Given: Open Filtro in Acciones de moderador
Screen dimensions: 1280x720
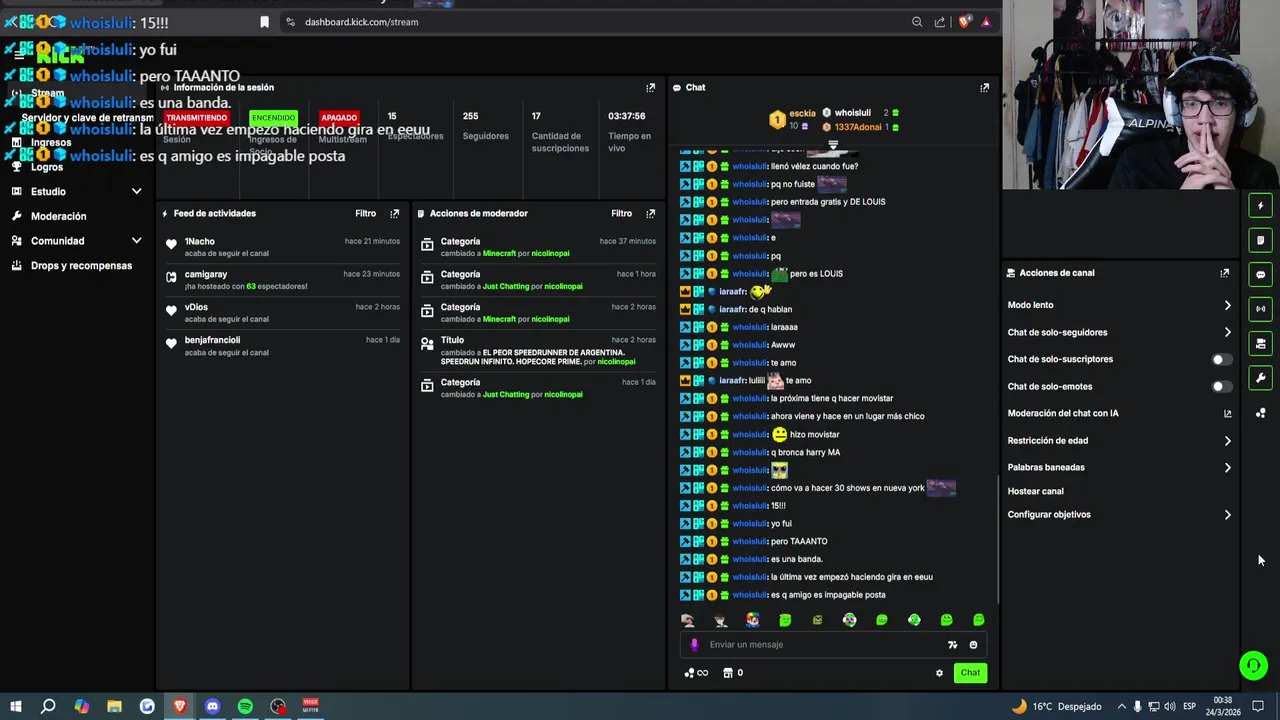Looking at the screenshot, I should click(x=621, y=214).
